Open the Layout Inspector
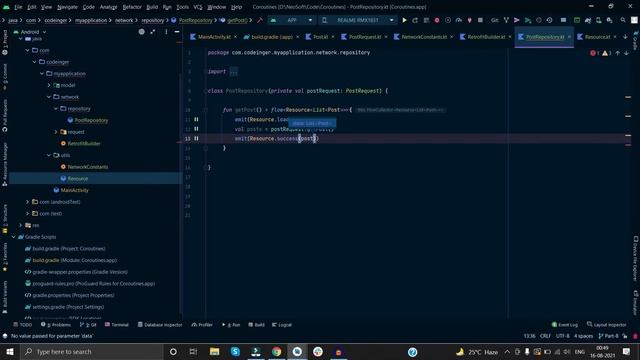The image size is (640, 360). tap(607, 325)
